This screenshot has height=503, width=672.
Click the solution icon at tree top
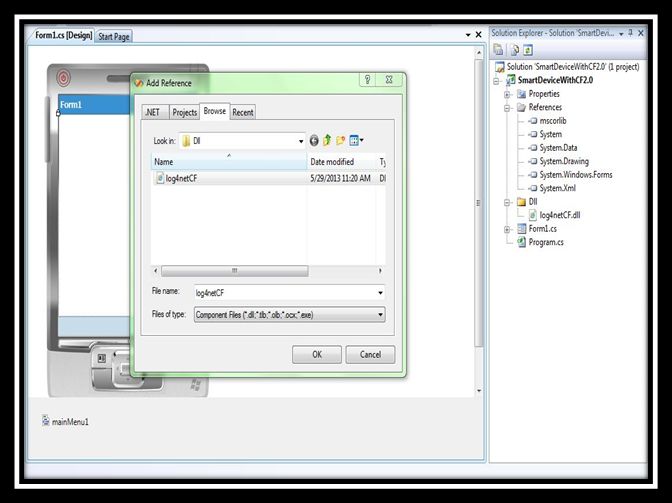[x=500, y=67]
